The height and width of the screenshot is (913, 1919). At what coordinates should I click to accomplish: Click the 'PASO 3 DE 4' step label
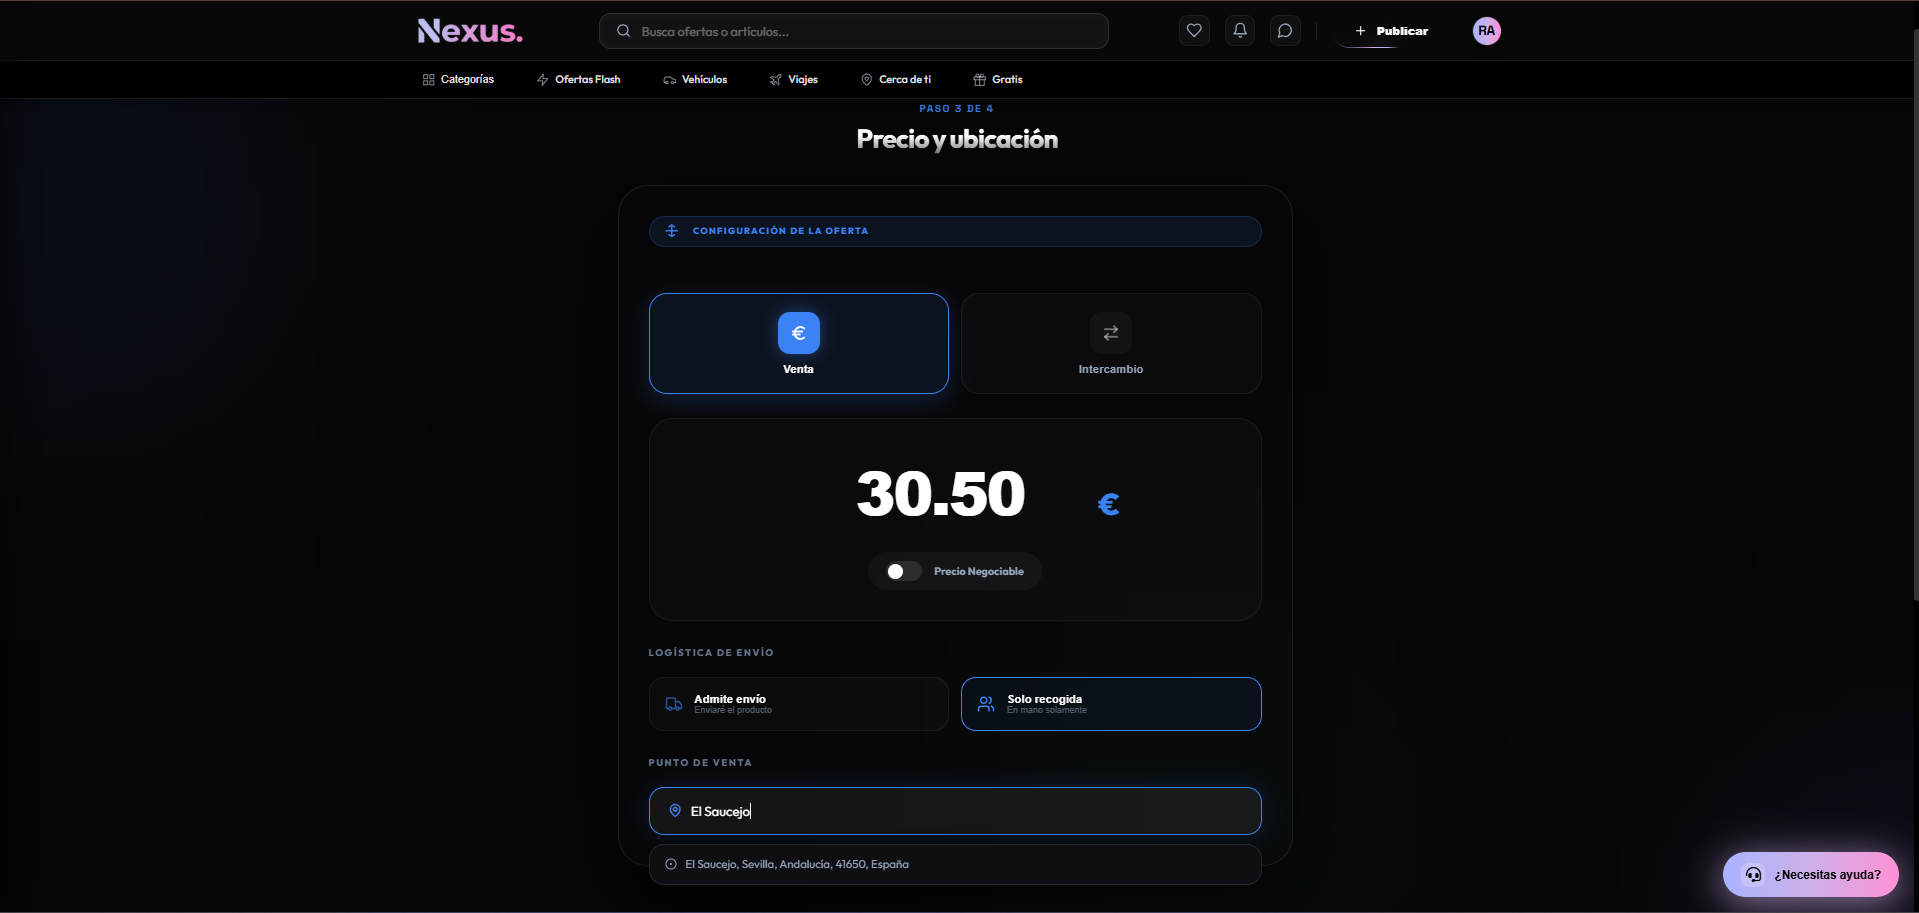click(956, 108)
